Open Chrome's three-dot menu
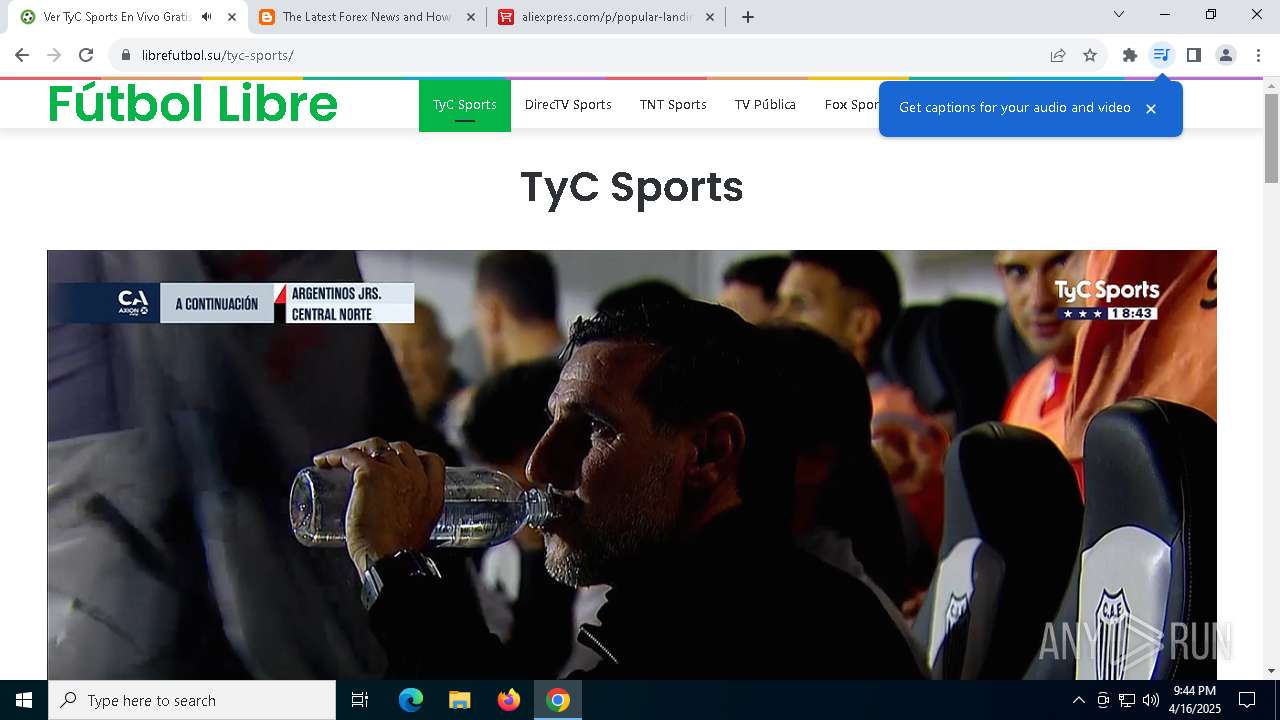Viewport: 1280px width, 720px height. pos(1258,55)
